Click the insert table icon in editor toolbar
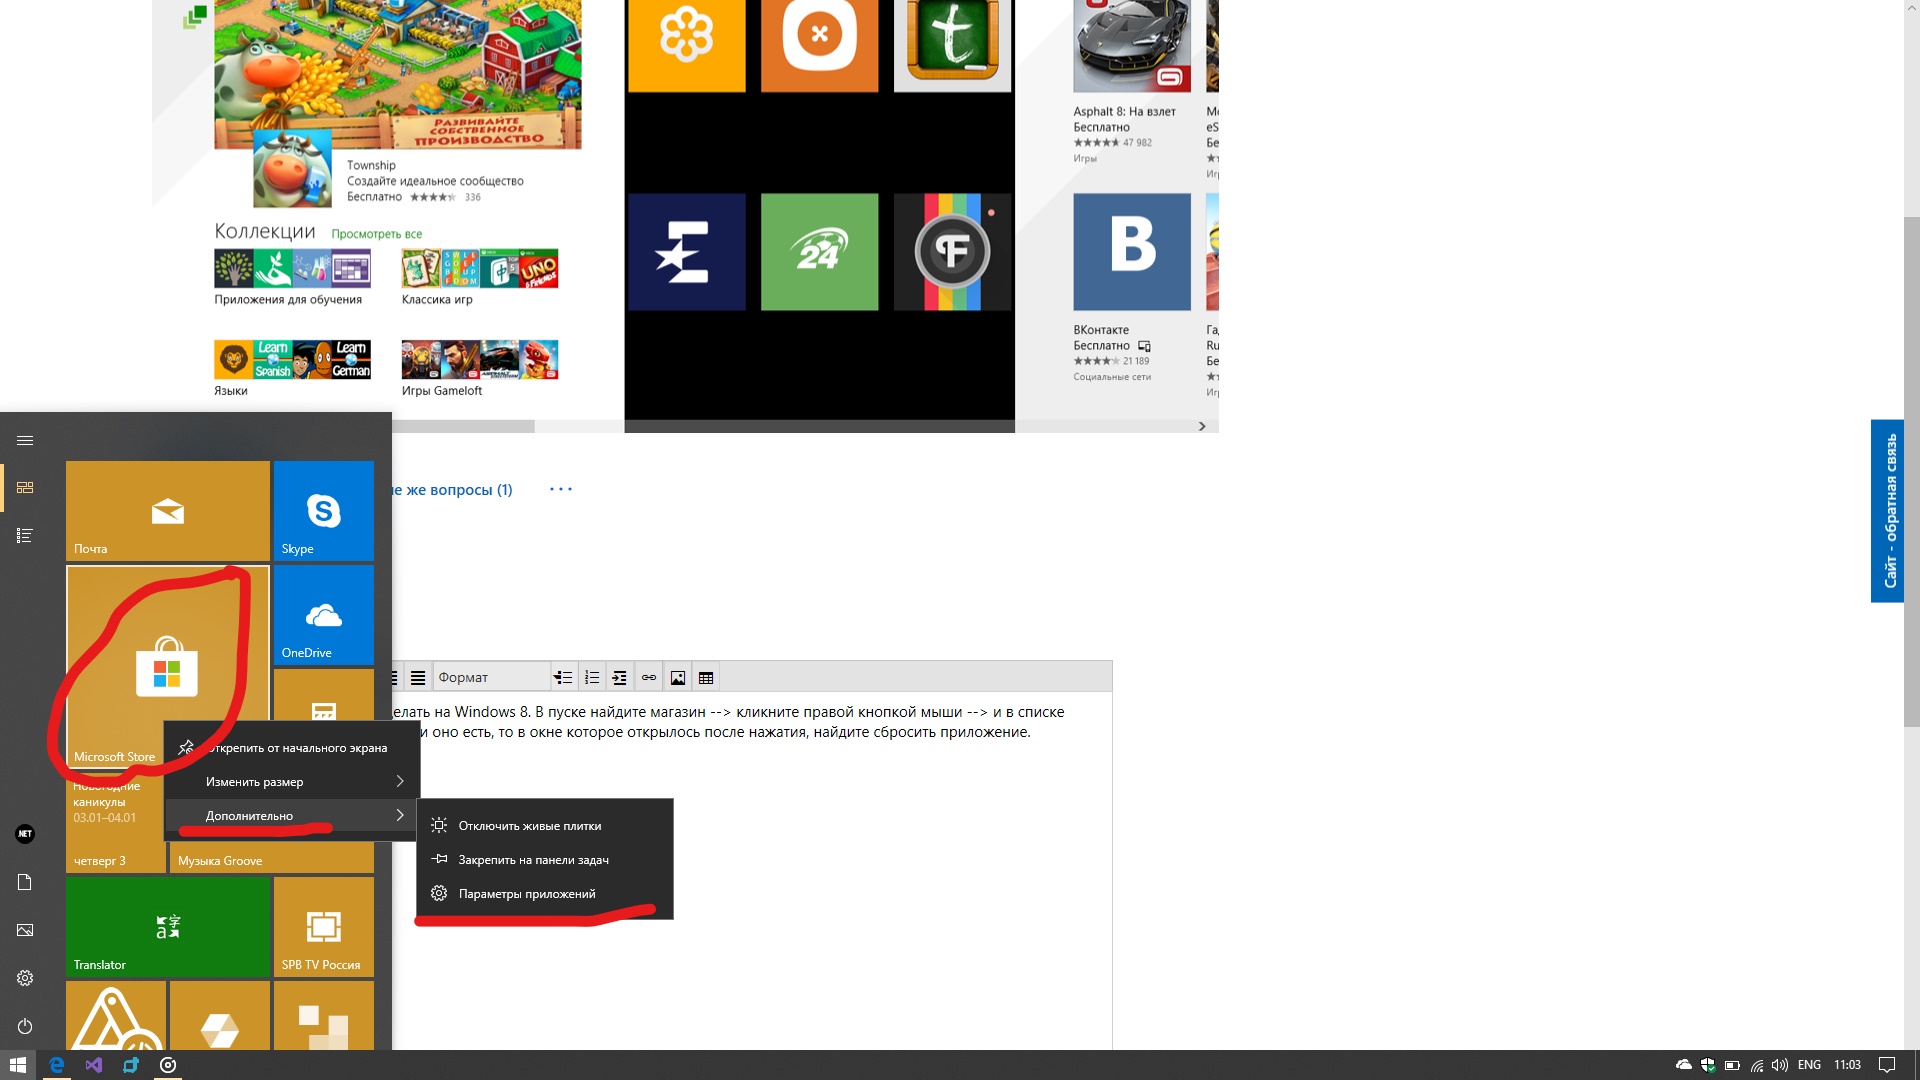The height and width of the screenshot is (1080, 1920). (706, 677)
